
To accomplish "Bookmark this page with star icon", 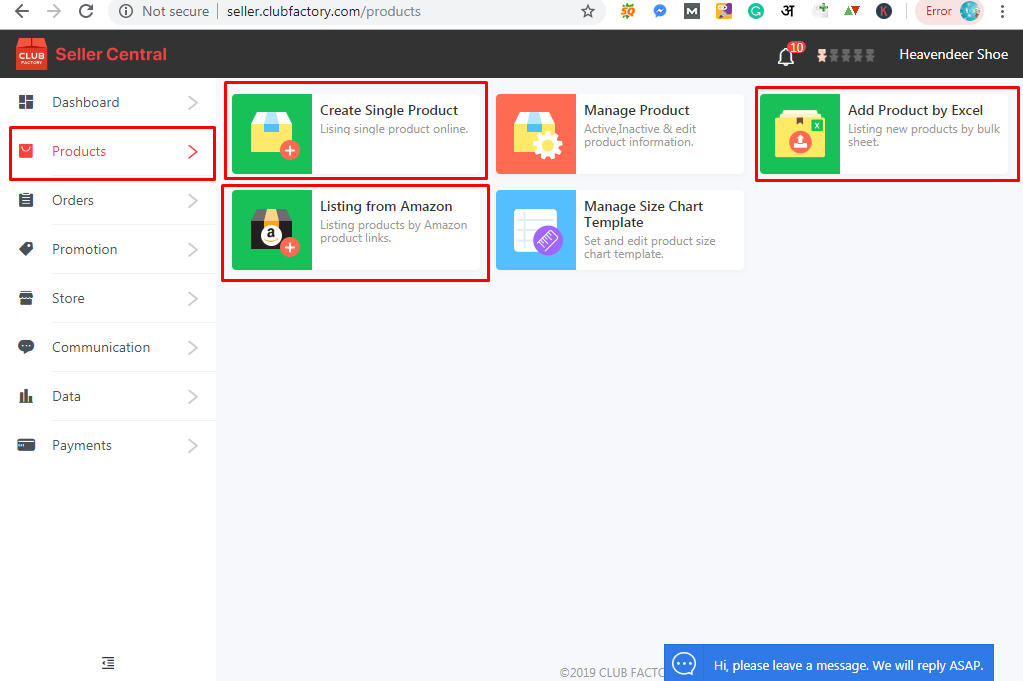I will (587, 12).
